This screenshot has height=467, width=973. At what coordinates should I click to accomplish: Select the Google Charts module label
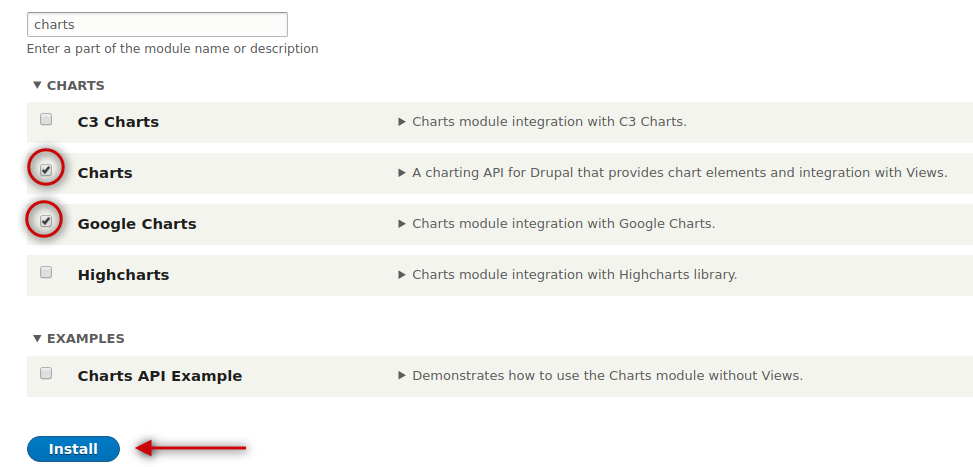tap(137, 224)
